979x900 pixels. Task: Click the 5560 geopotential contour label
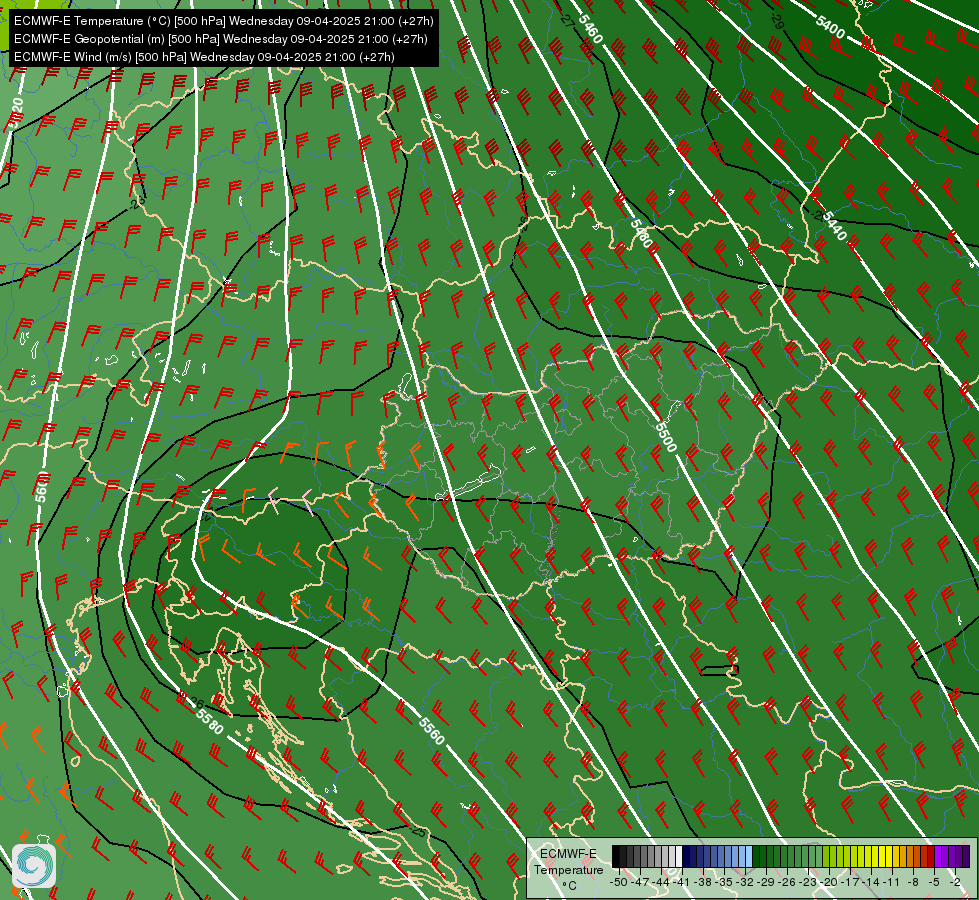432,730
